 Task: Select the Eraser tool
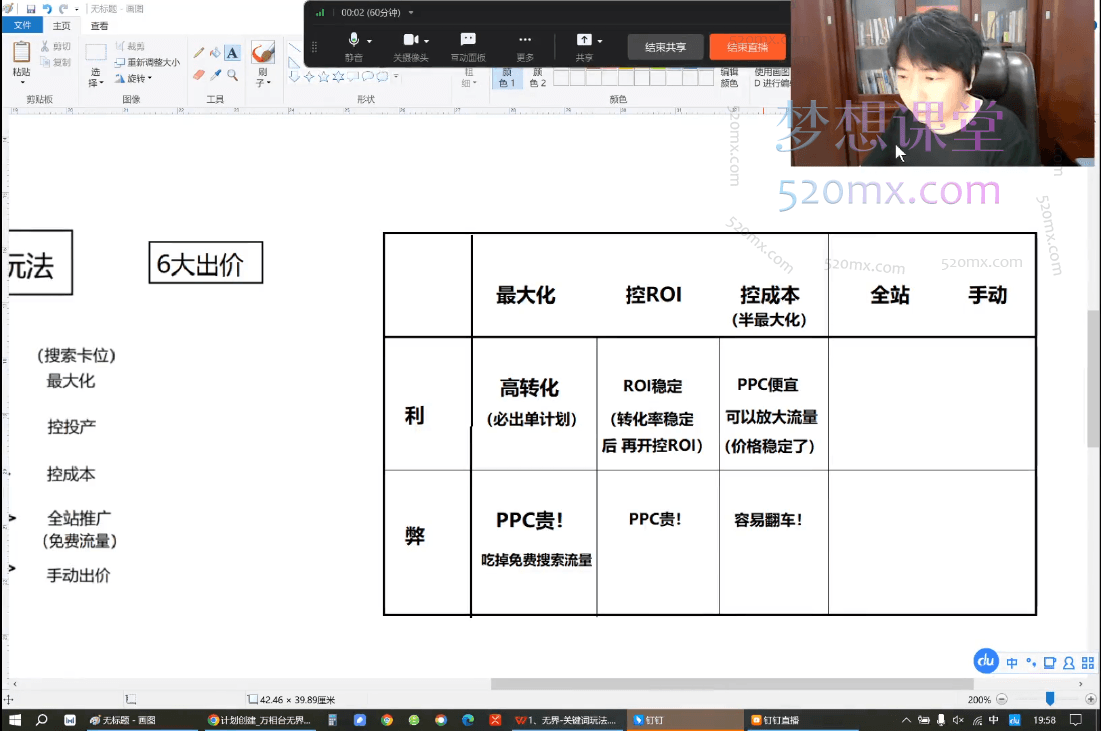tap(198, 75)
